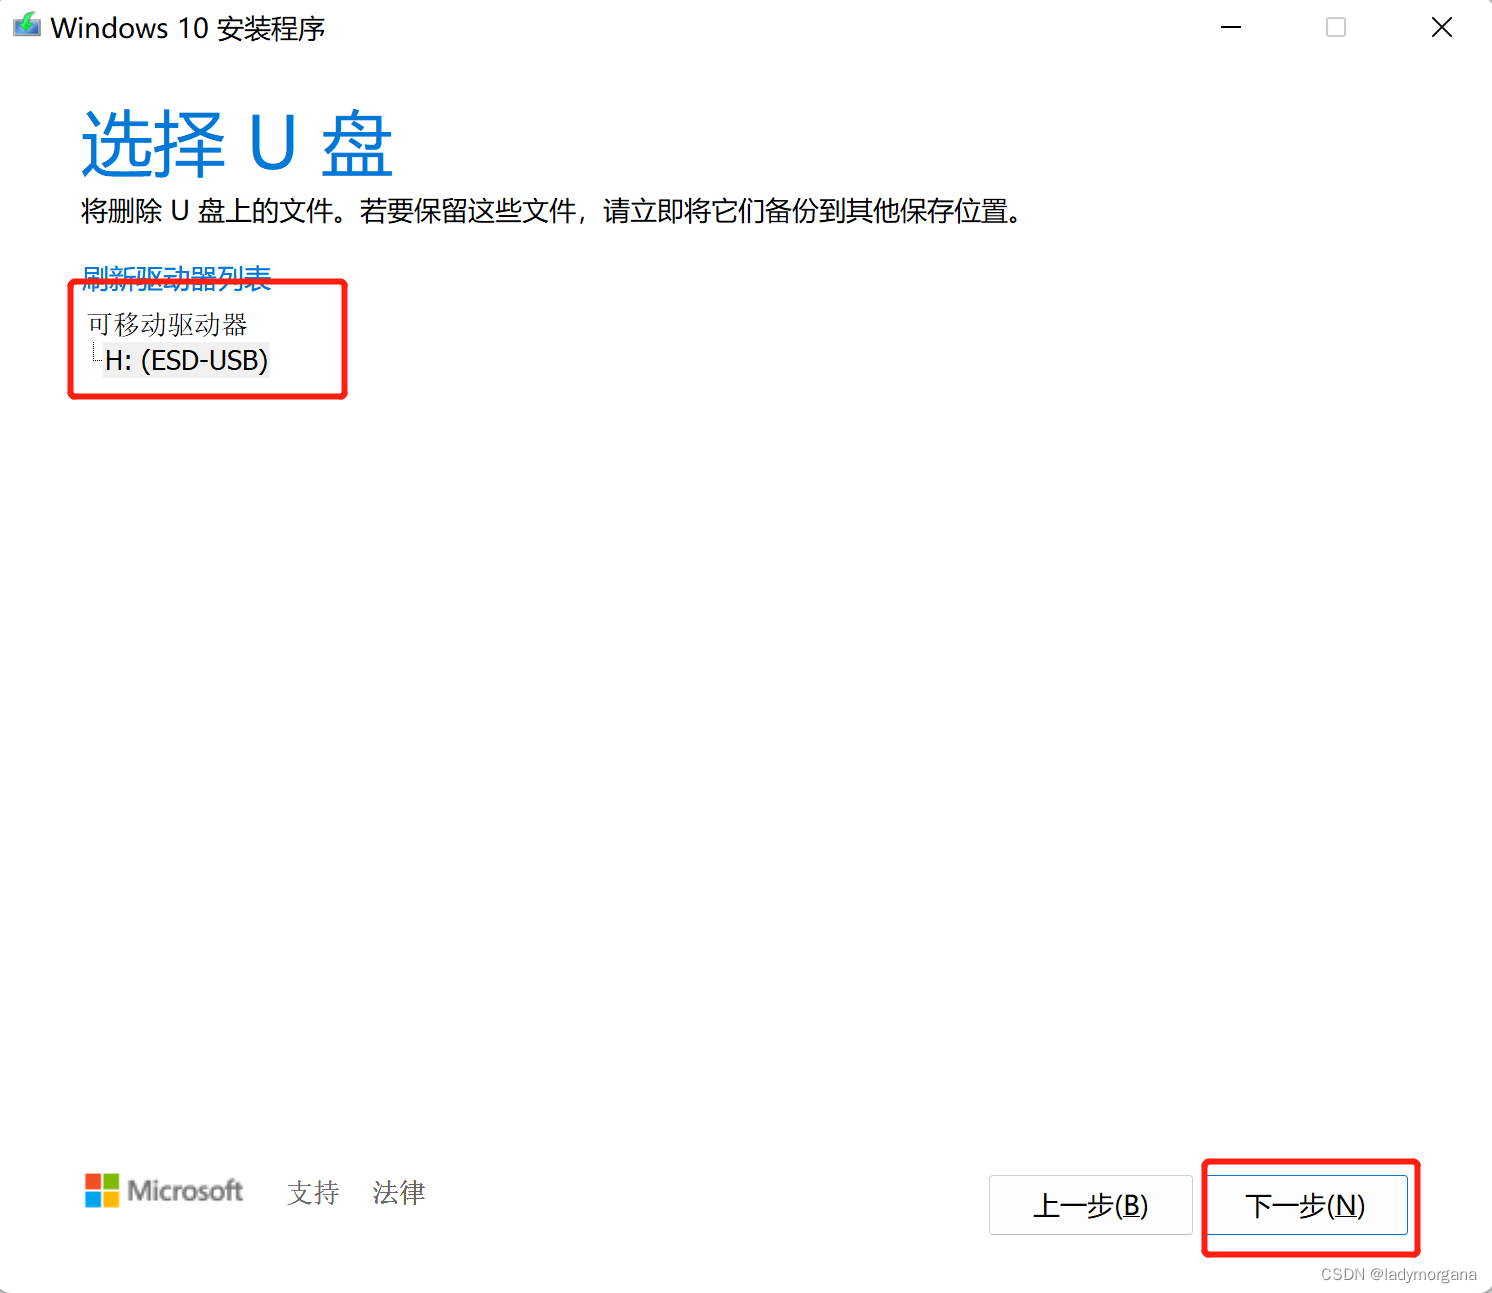Image resolution: width=1492 pixels, height=1293 pixels.
Task: Select the H: (ESD-USB) drive
Action: pyautogui.click(x=186, y=360)
